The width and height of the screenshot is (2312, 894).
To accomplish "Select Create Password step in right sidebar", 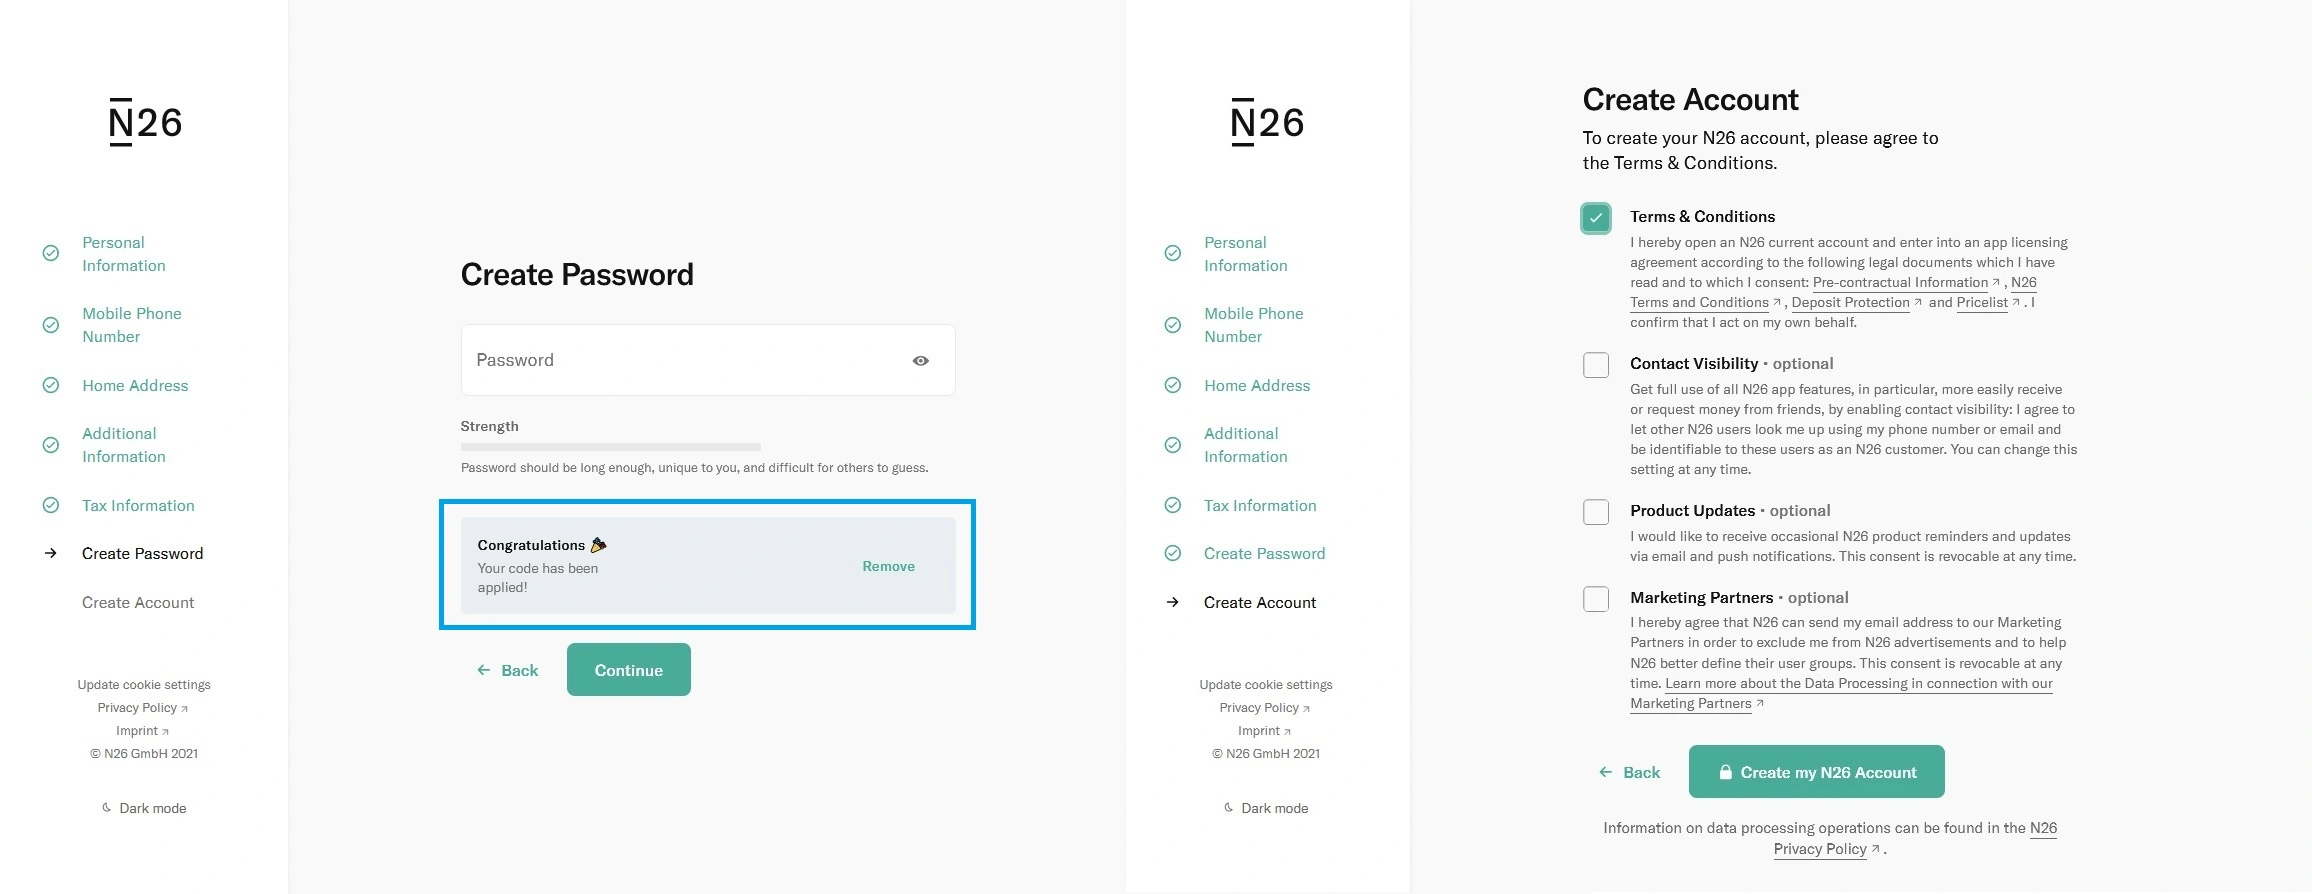I will 1264,554.
